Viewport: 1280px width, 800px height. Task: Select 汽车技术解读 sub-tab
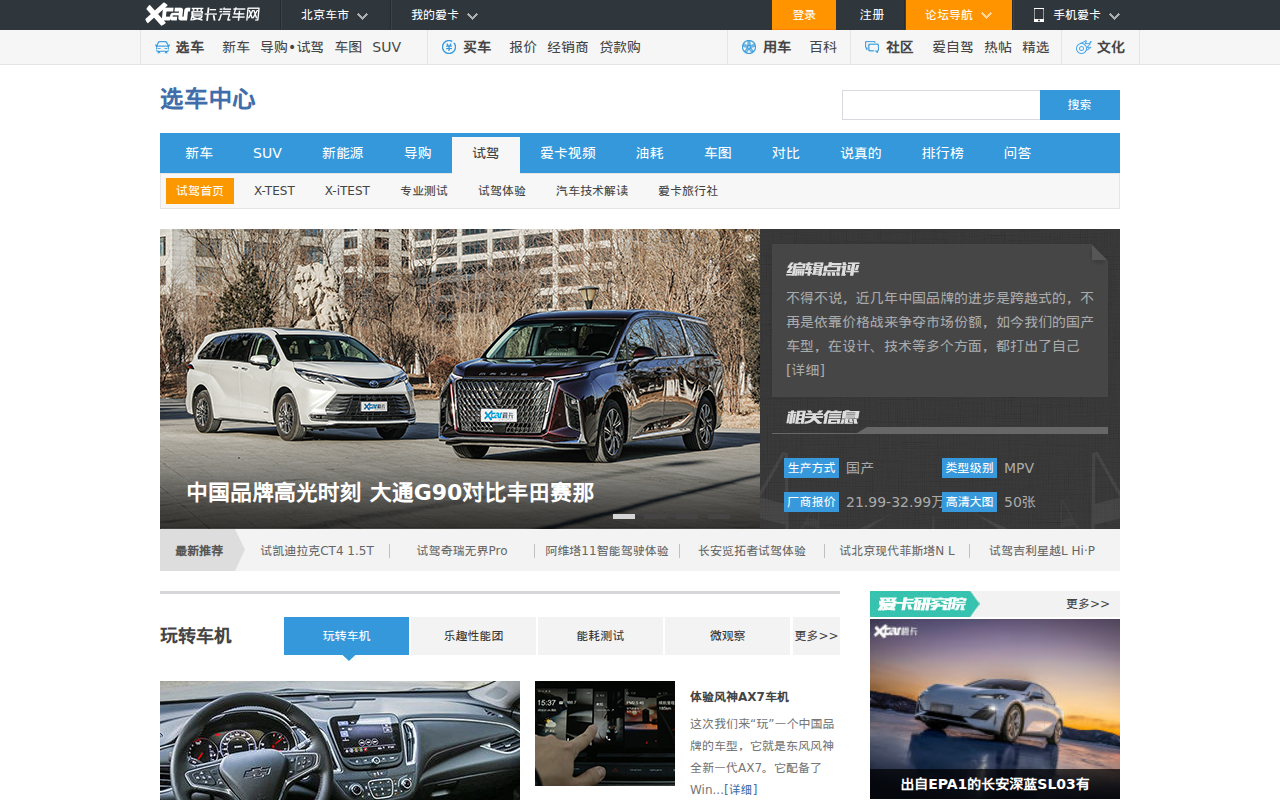[592, 191]
